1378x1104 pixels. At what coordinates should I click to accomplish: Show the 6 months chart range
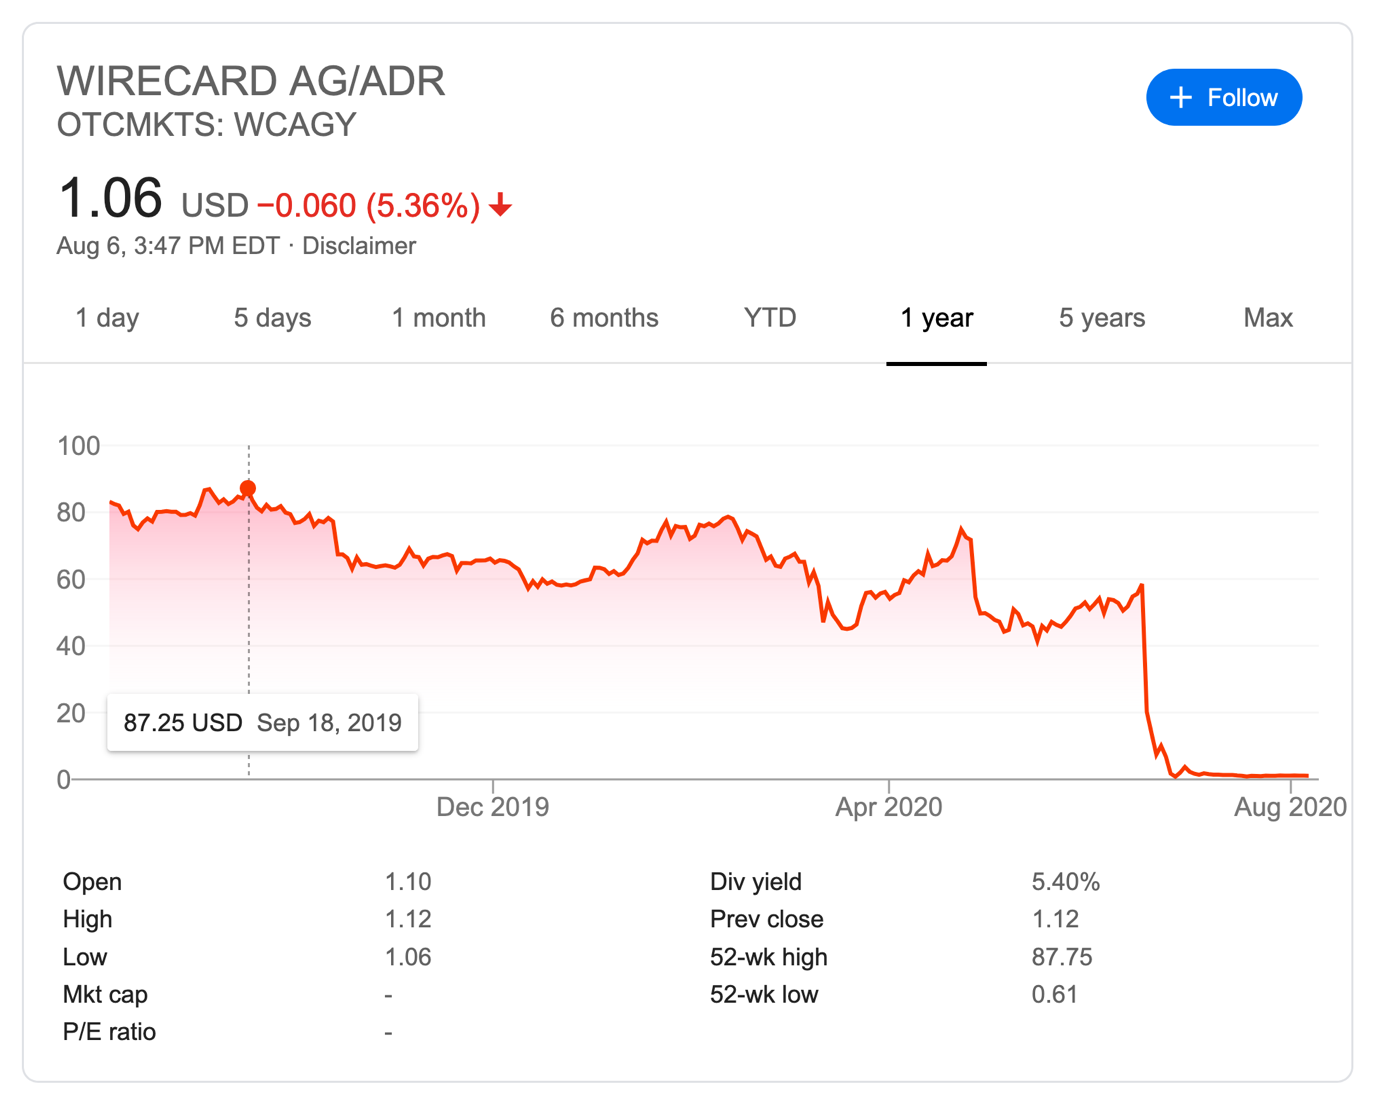tap(604, 318)
